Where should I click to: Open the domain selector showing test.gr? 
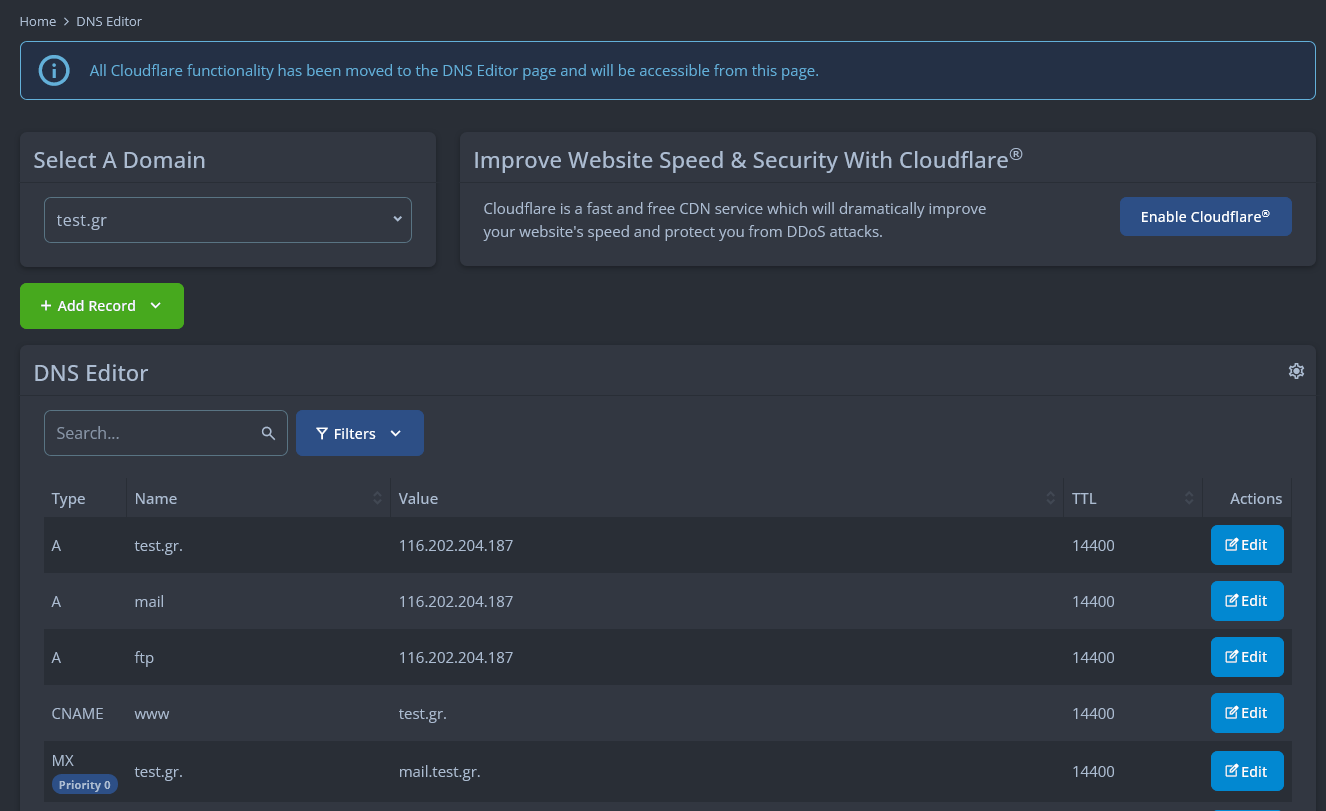pos(228,220)
